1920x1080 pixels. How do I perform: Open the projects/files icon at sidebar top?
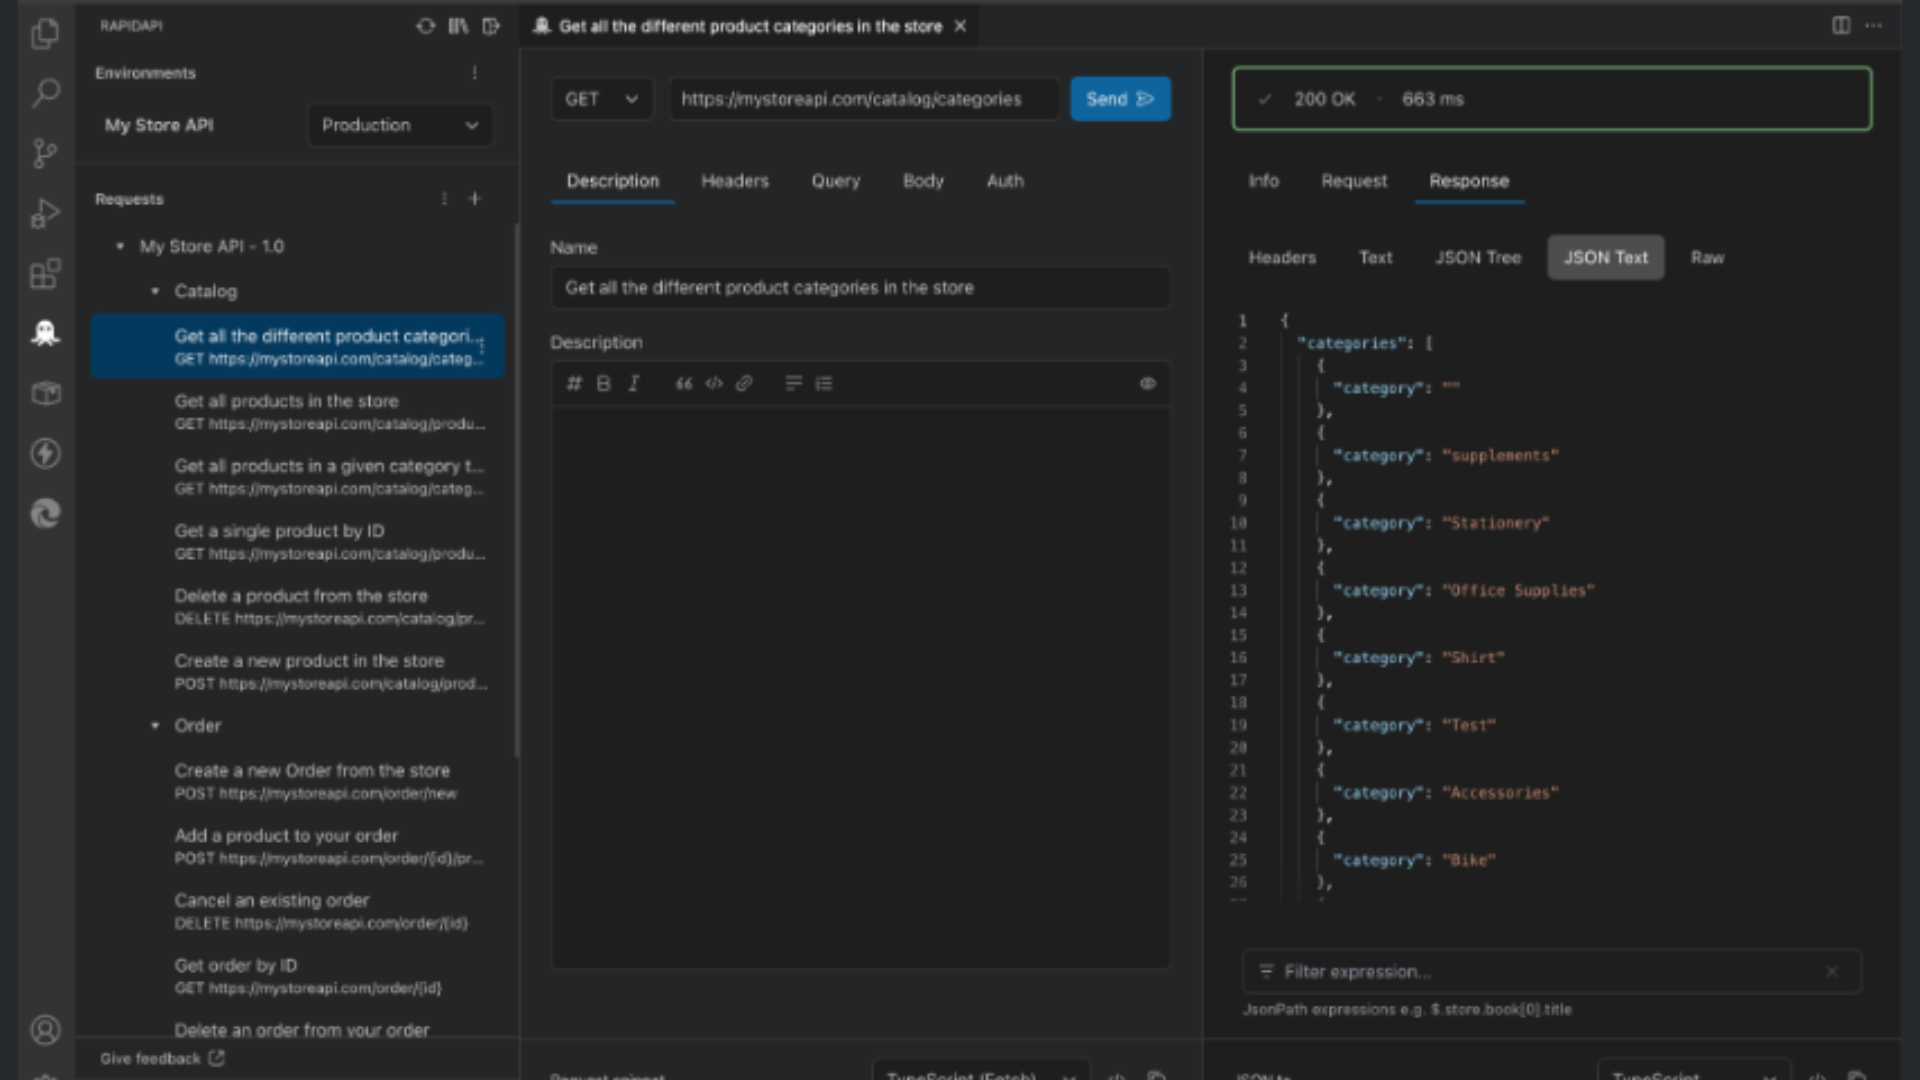pyautogui.click(x=45, y=33)
